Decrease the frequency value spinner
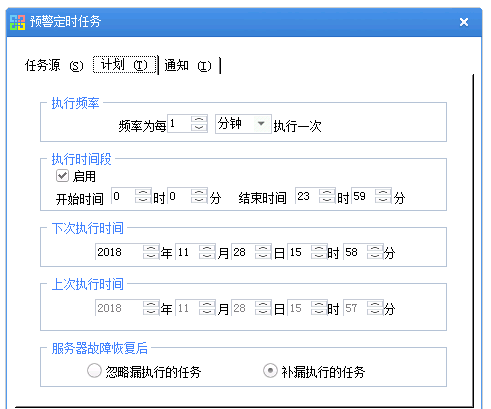This screenshot has width=491, height=409. click(199, 128)
